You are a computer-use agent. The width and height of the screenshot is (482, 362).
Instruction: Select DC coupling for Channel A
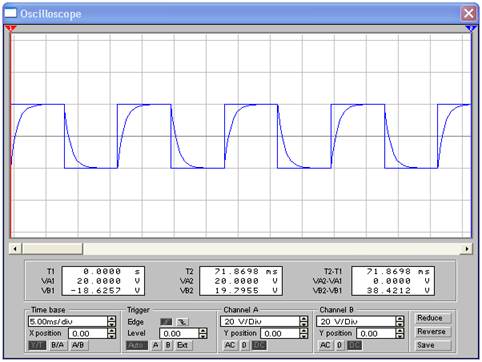pyautogui.click(x=259, y=345)
